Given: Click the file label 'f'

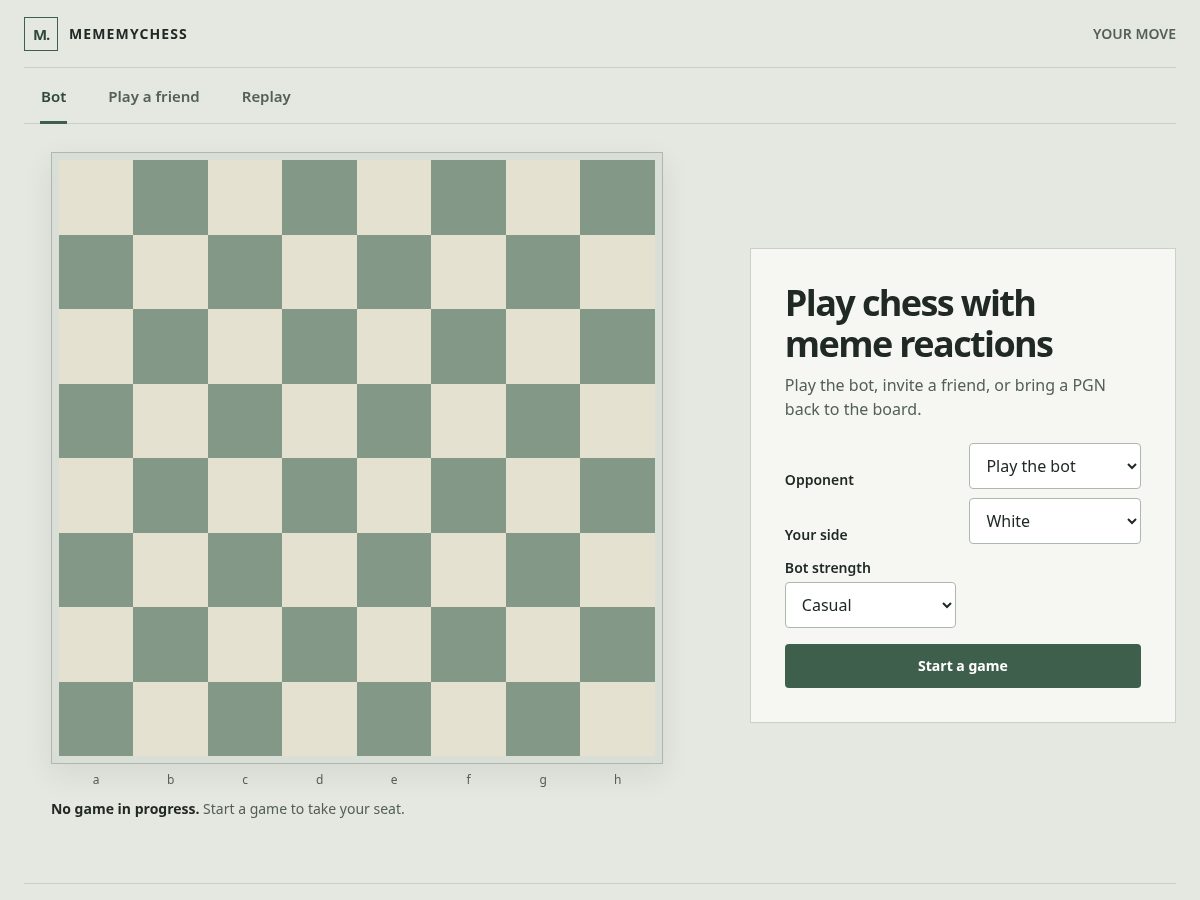Looking at the screenshot, I should point(469,780).
